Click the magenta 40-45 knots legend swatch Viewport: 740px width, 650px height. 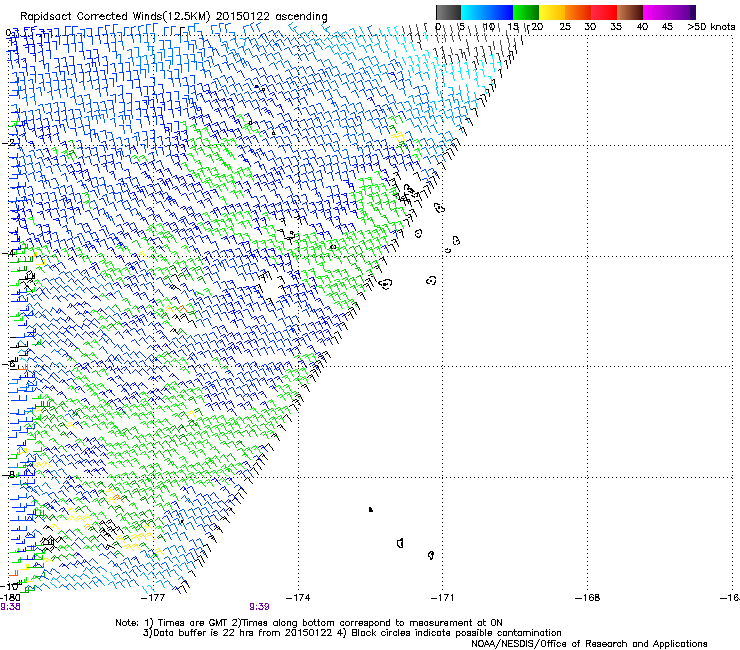pos(656,12)
